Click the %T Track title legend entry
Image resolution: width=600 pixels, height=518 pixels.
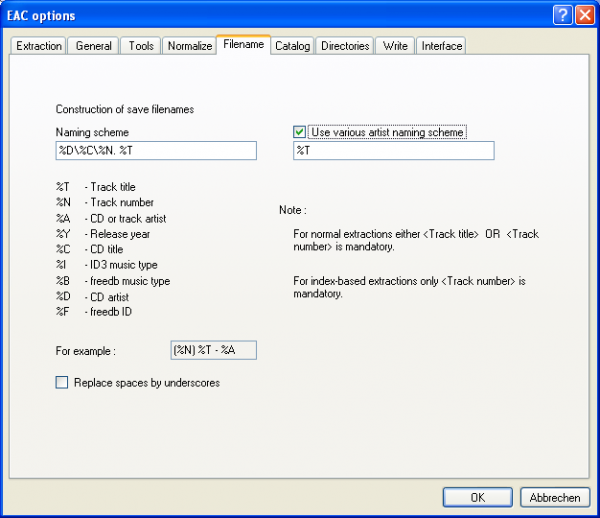[x=96, y=187]
